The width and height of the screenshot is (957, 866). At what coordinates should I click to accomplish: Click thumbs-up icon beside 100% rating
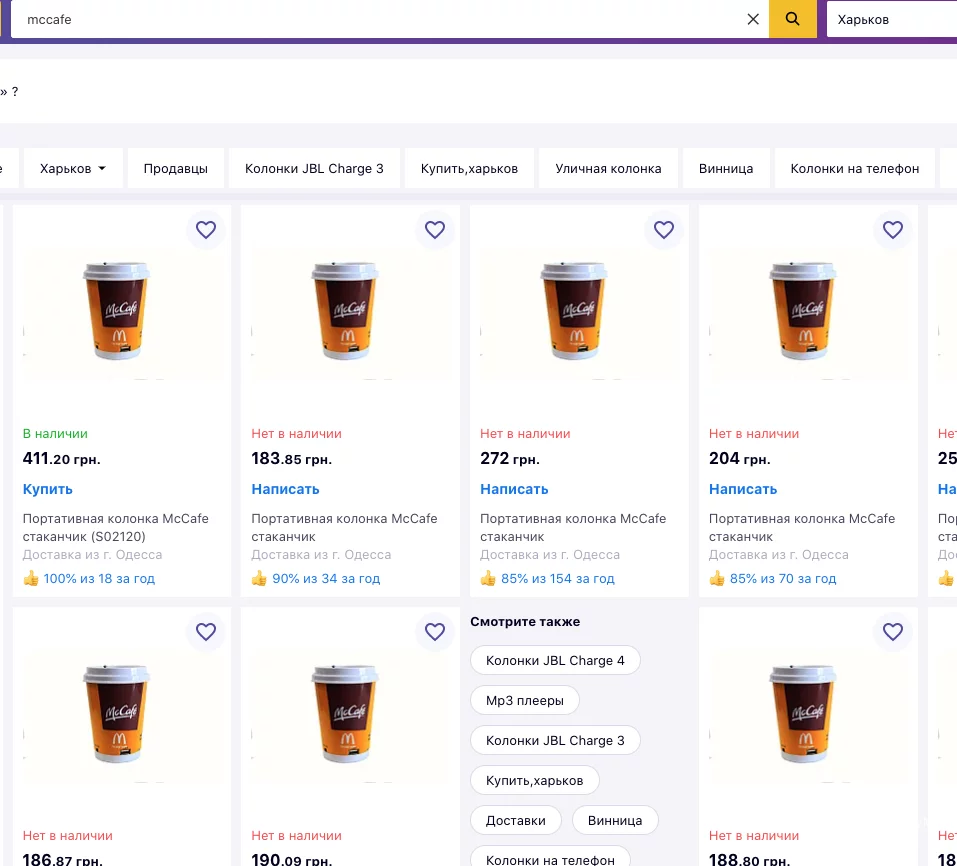[x=31, y=578]
